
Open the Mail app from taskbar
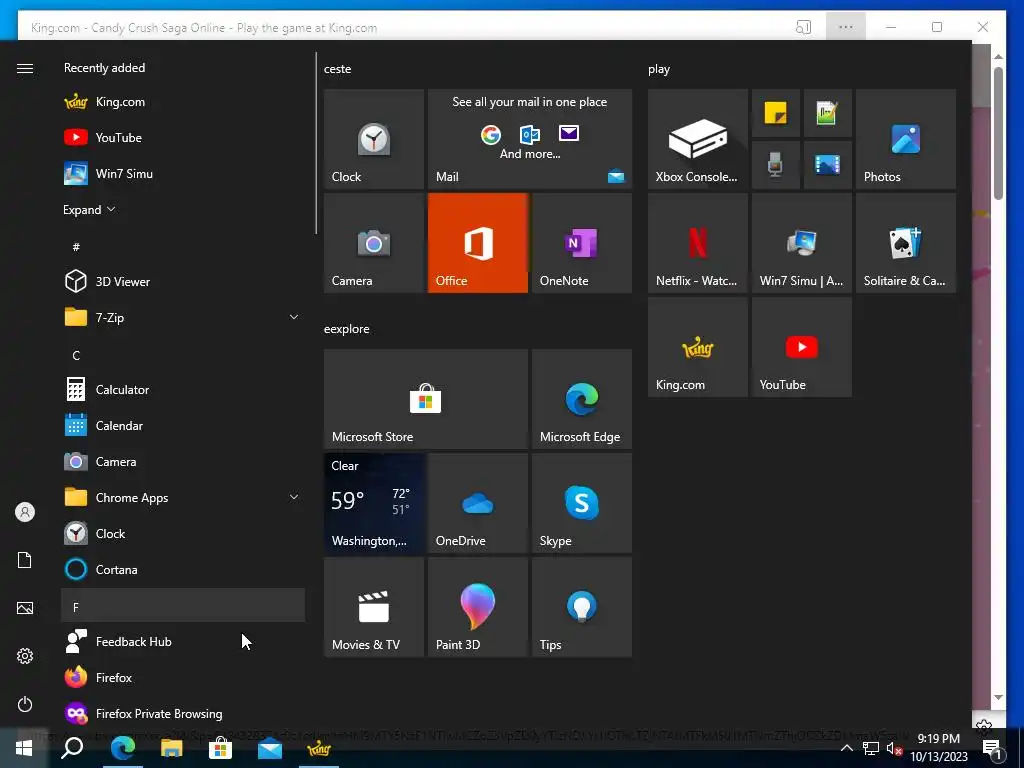[x=270, y=748]
